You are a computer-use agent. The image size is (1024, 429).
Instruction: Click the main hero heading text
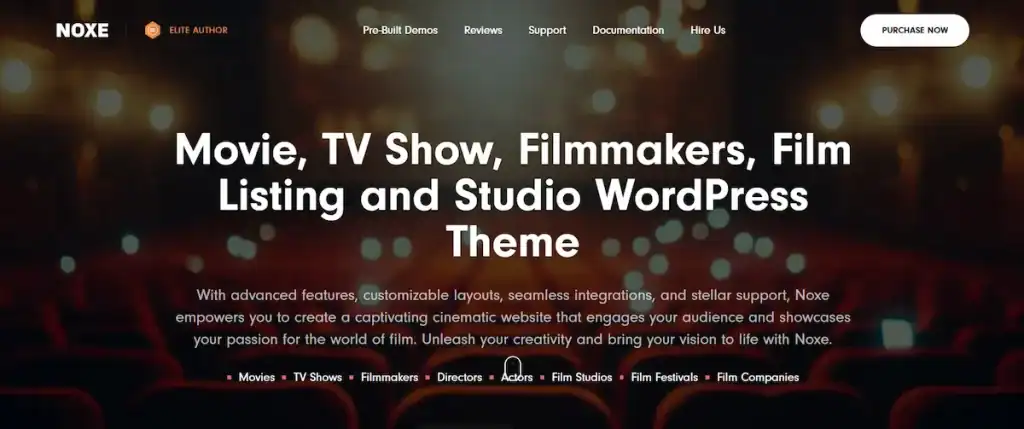click(513, 196)
